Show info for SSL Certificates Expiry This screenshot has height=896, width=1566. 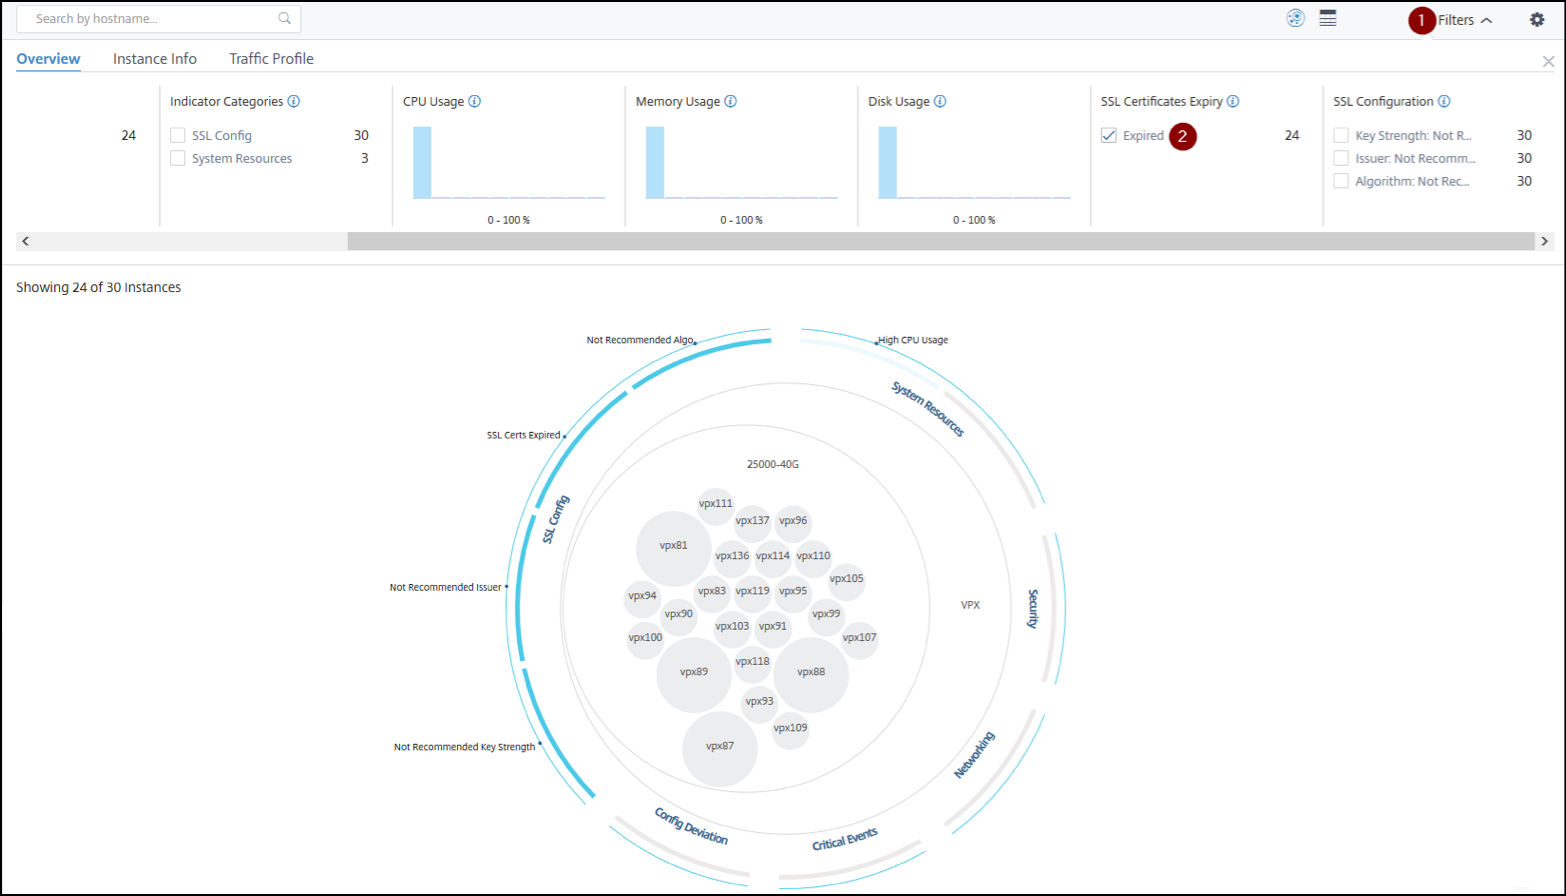pos(1233,101)
